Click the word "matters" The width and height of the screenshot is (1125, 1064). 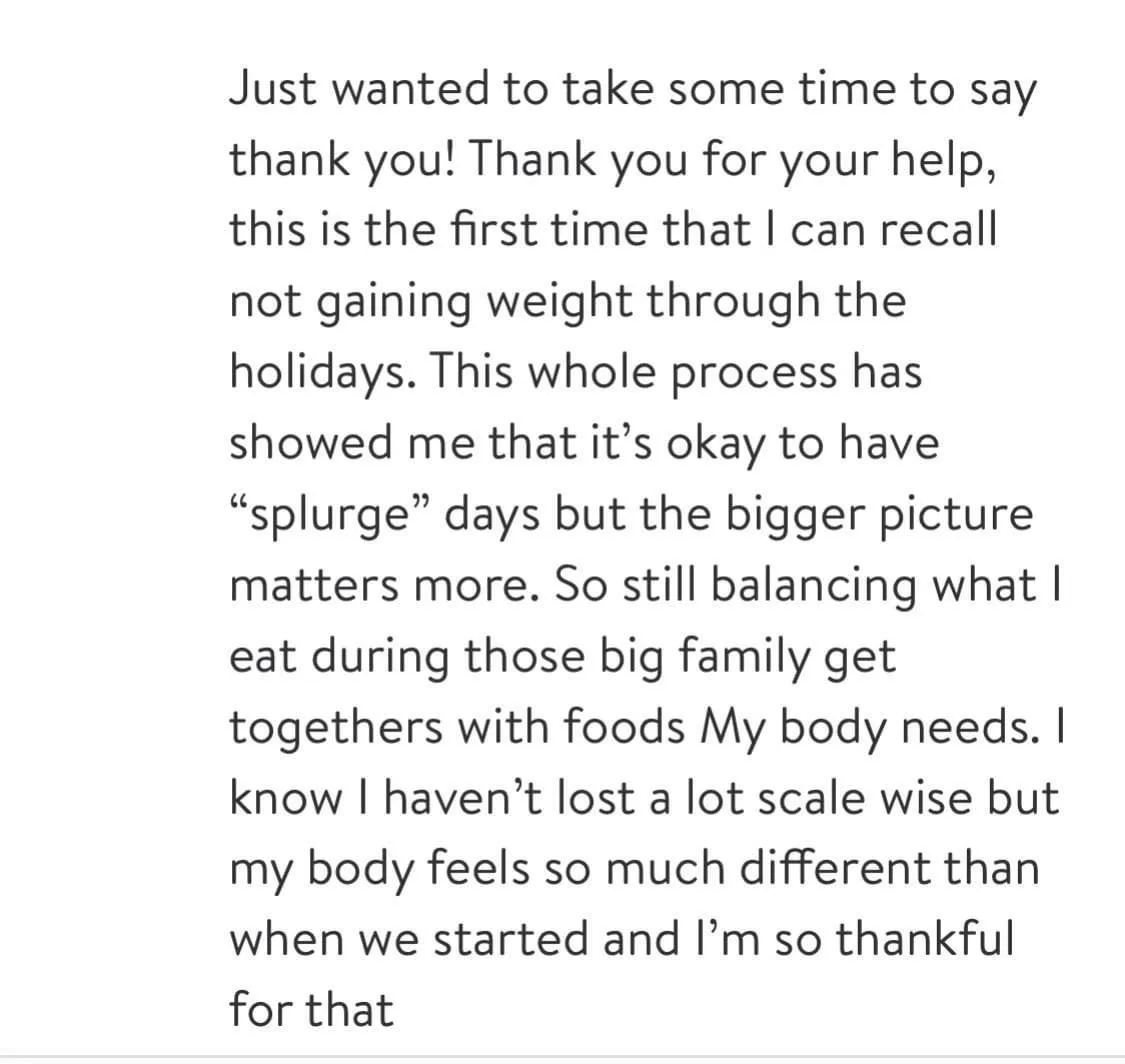click(x=314, y=585)
